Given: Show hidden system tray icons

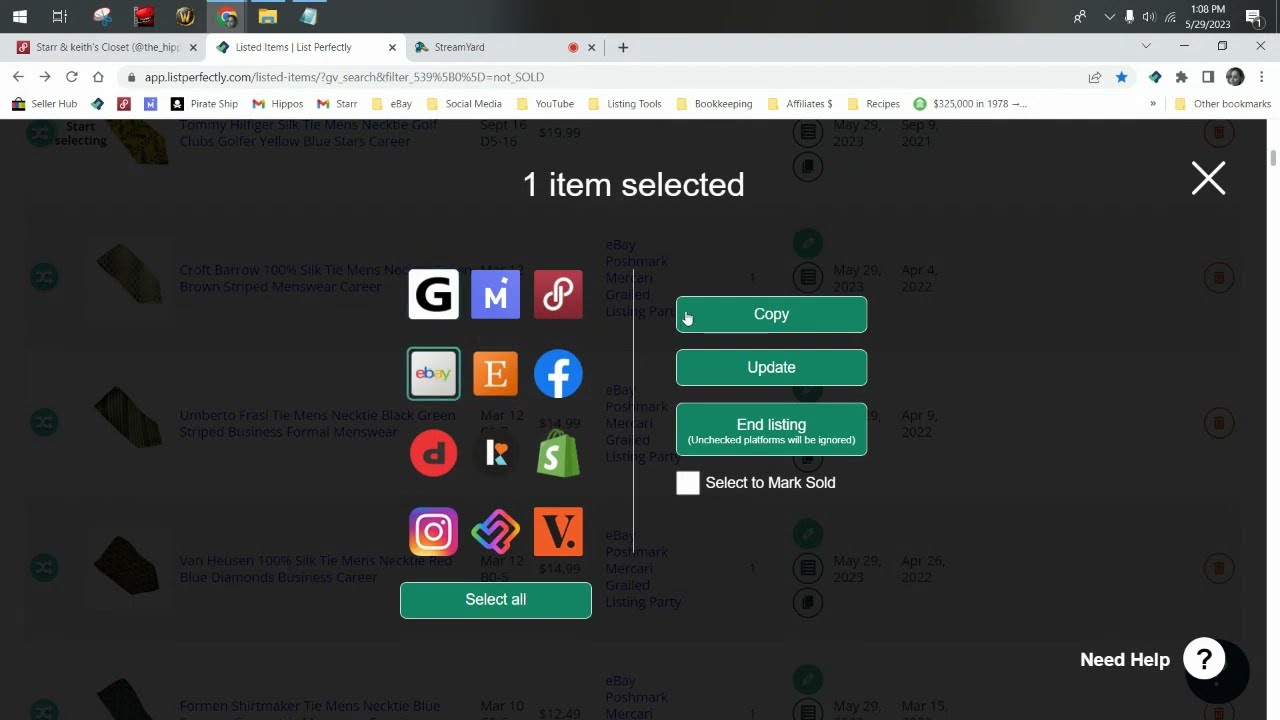Looking at the screenshot, I should point(1109,16).
